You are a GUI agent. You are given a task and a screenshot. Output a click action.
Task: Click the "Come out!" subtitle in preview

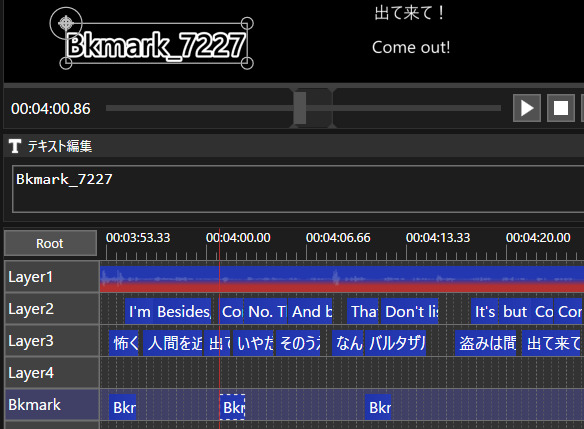[411, 47]
